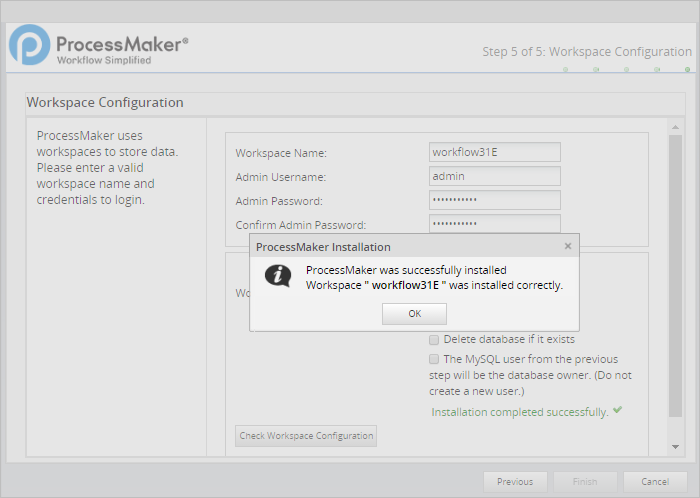Click the first step indicator dot
Screen dimensions: 700x498
565,70
